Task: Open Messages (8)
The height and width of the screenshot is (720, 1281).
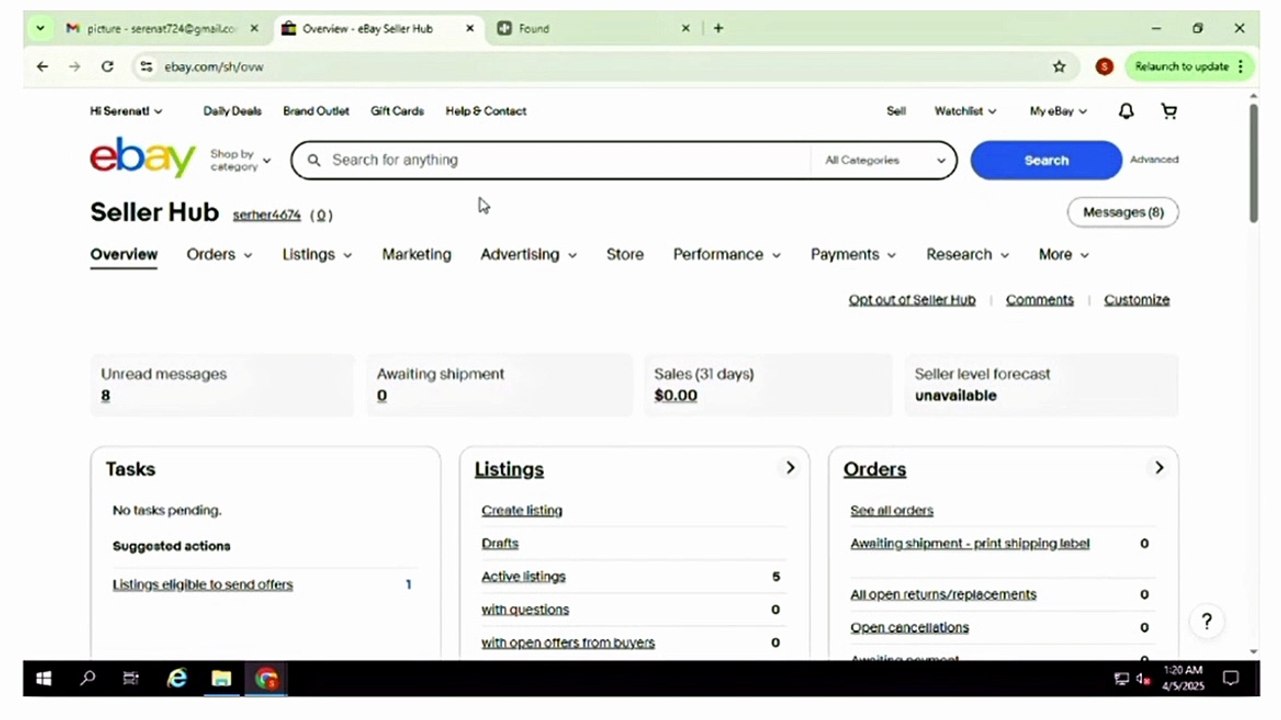Action: (x=1123, y=212)
